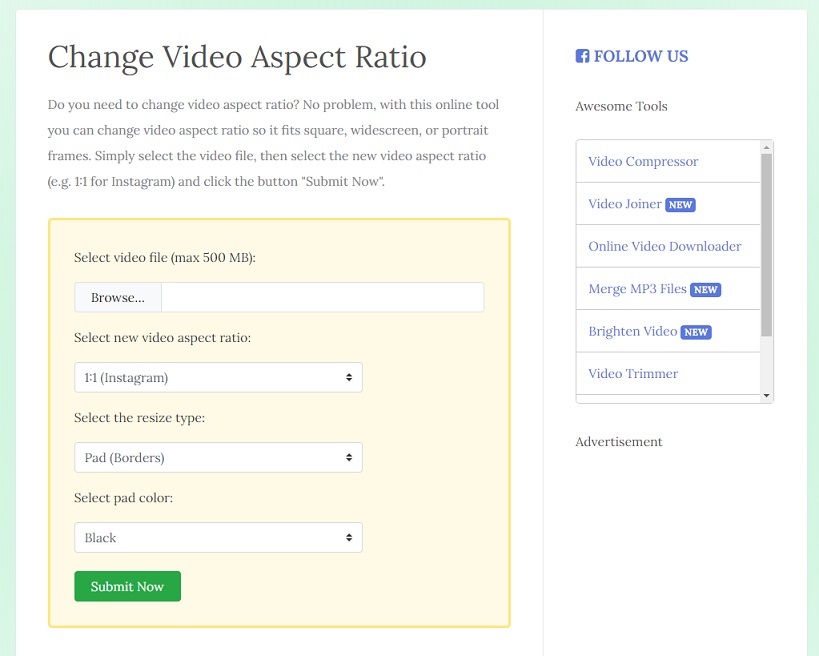
Task: Open the Video Compressor tool link
Action: click(x=643, y=161)
